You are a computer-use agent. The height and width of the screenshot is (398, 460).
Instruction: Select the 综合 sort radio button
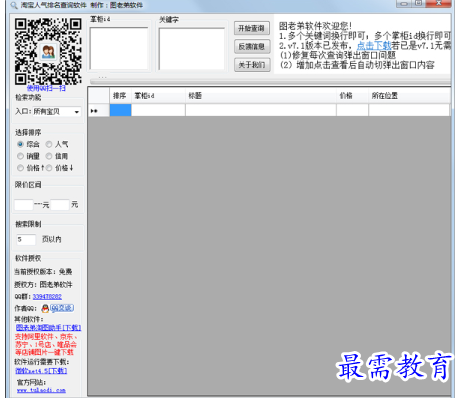(x=20, y=144)
